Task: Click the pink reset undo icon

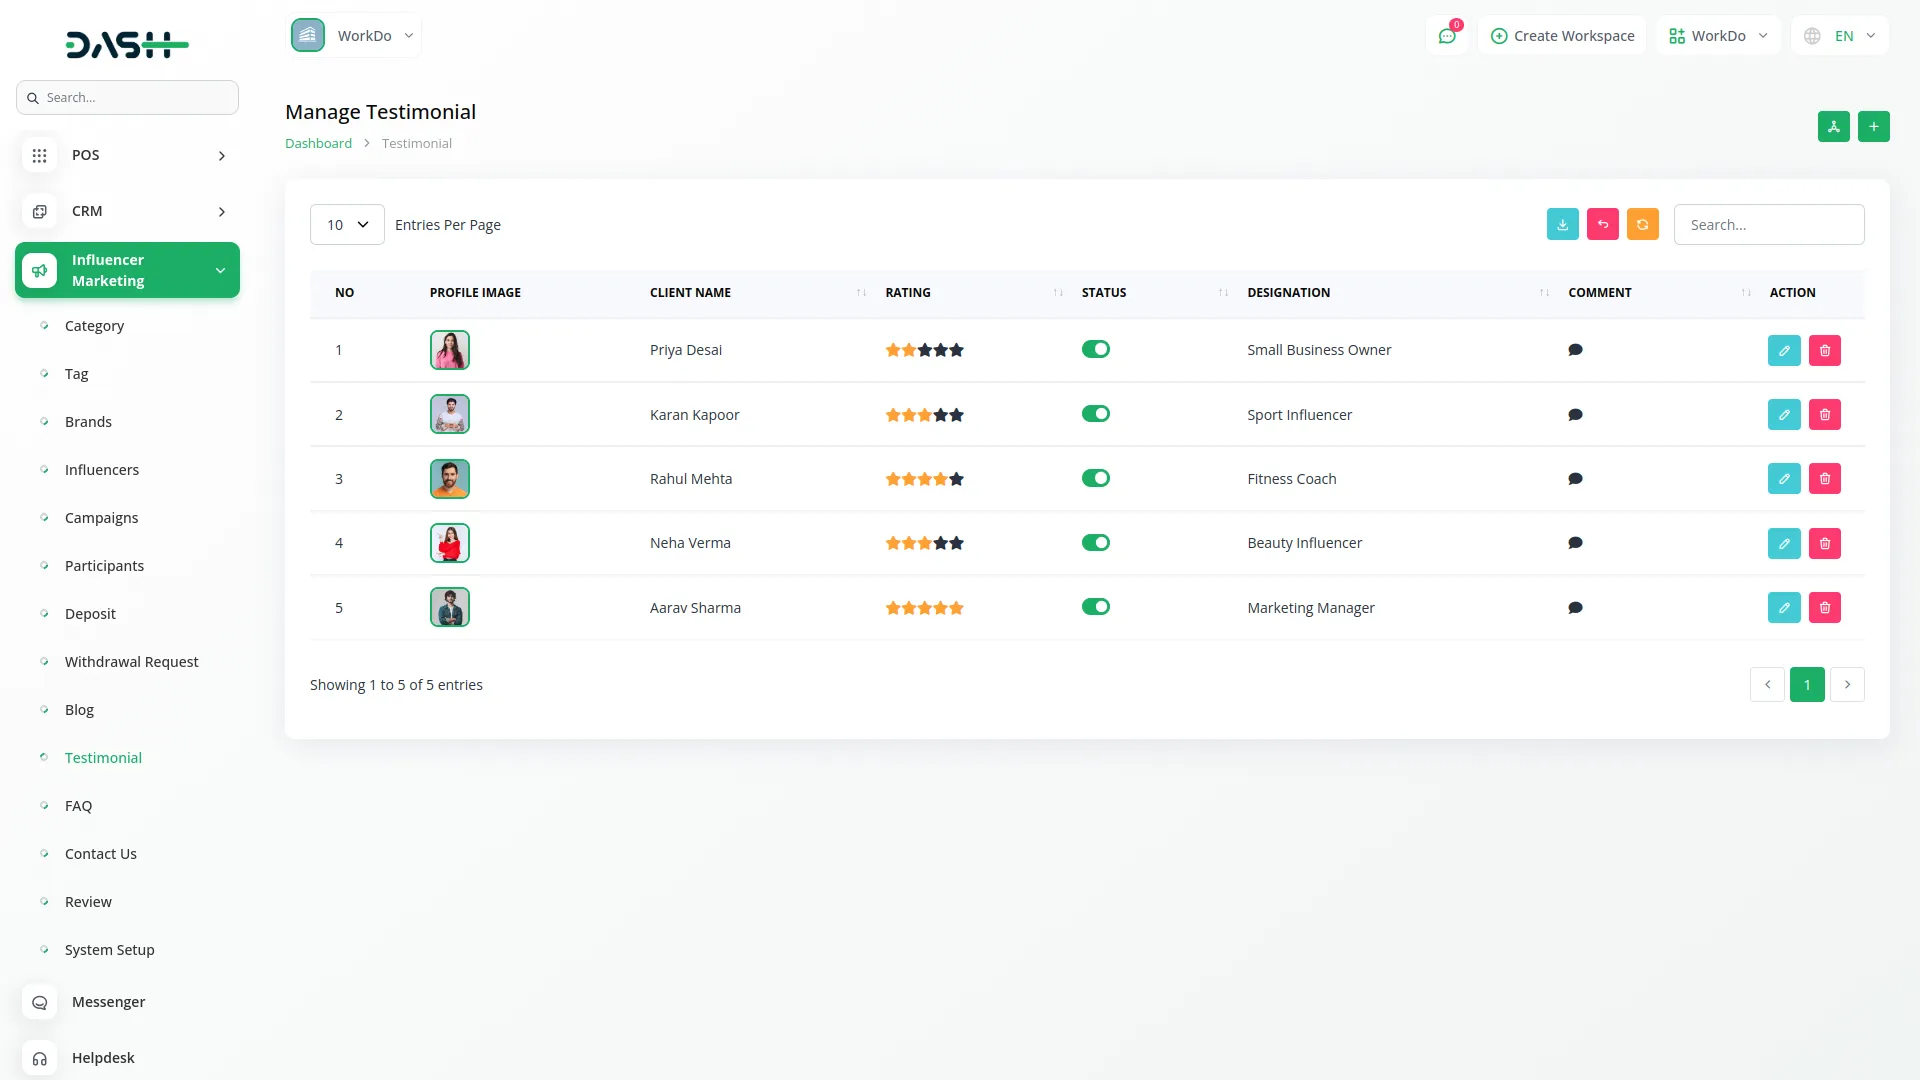Action: click(x=1602, y=225)
